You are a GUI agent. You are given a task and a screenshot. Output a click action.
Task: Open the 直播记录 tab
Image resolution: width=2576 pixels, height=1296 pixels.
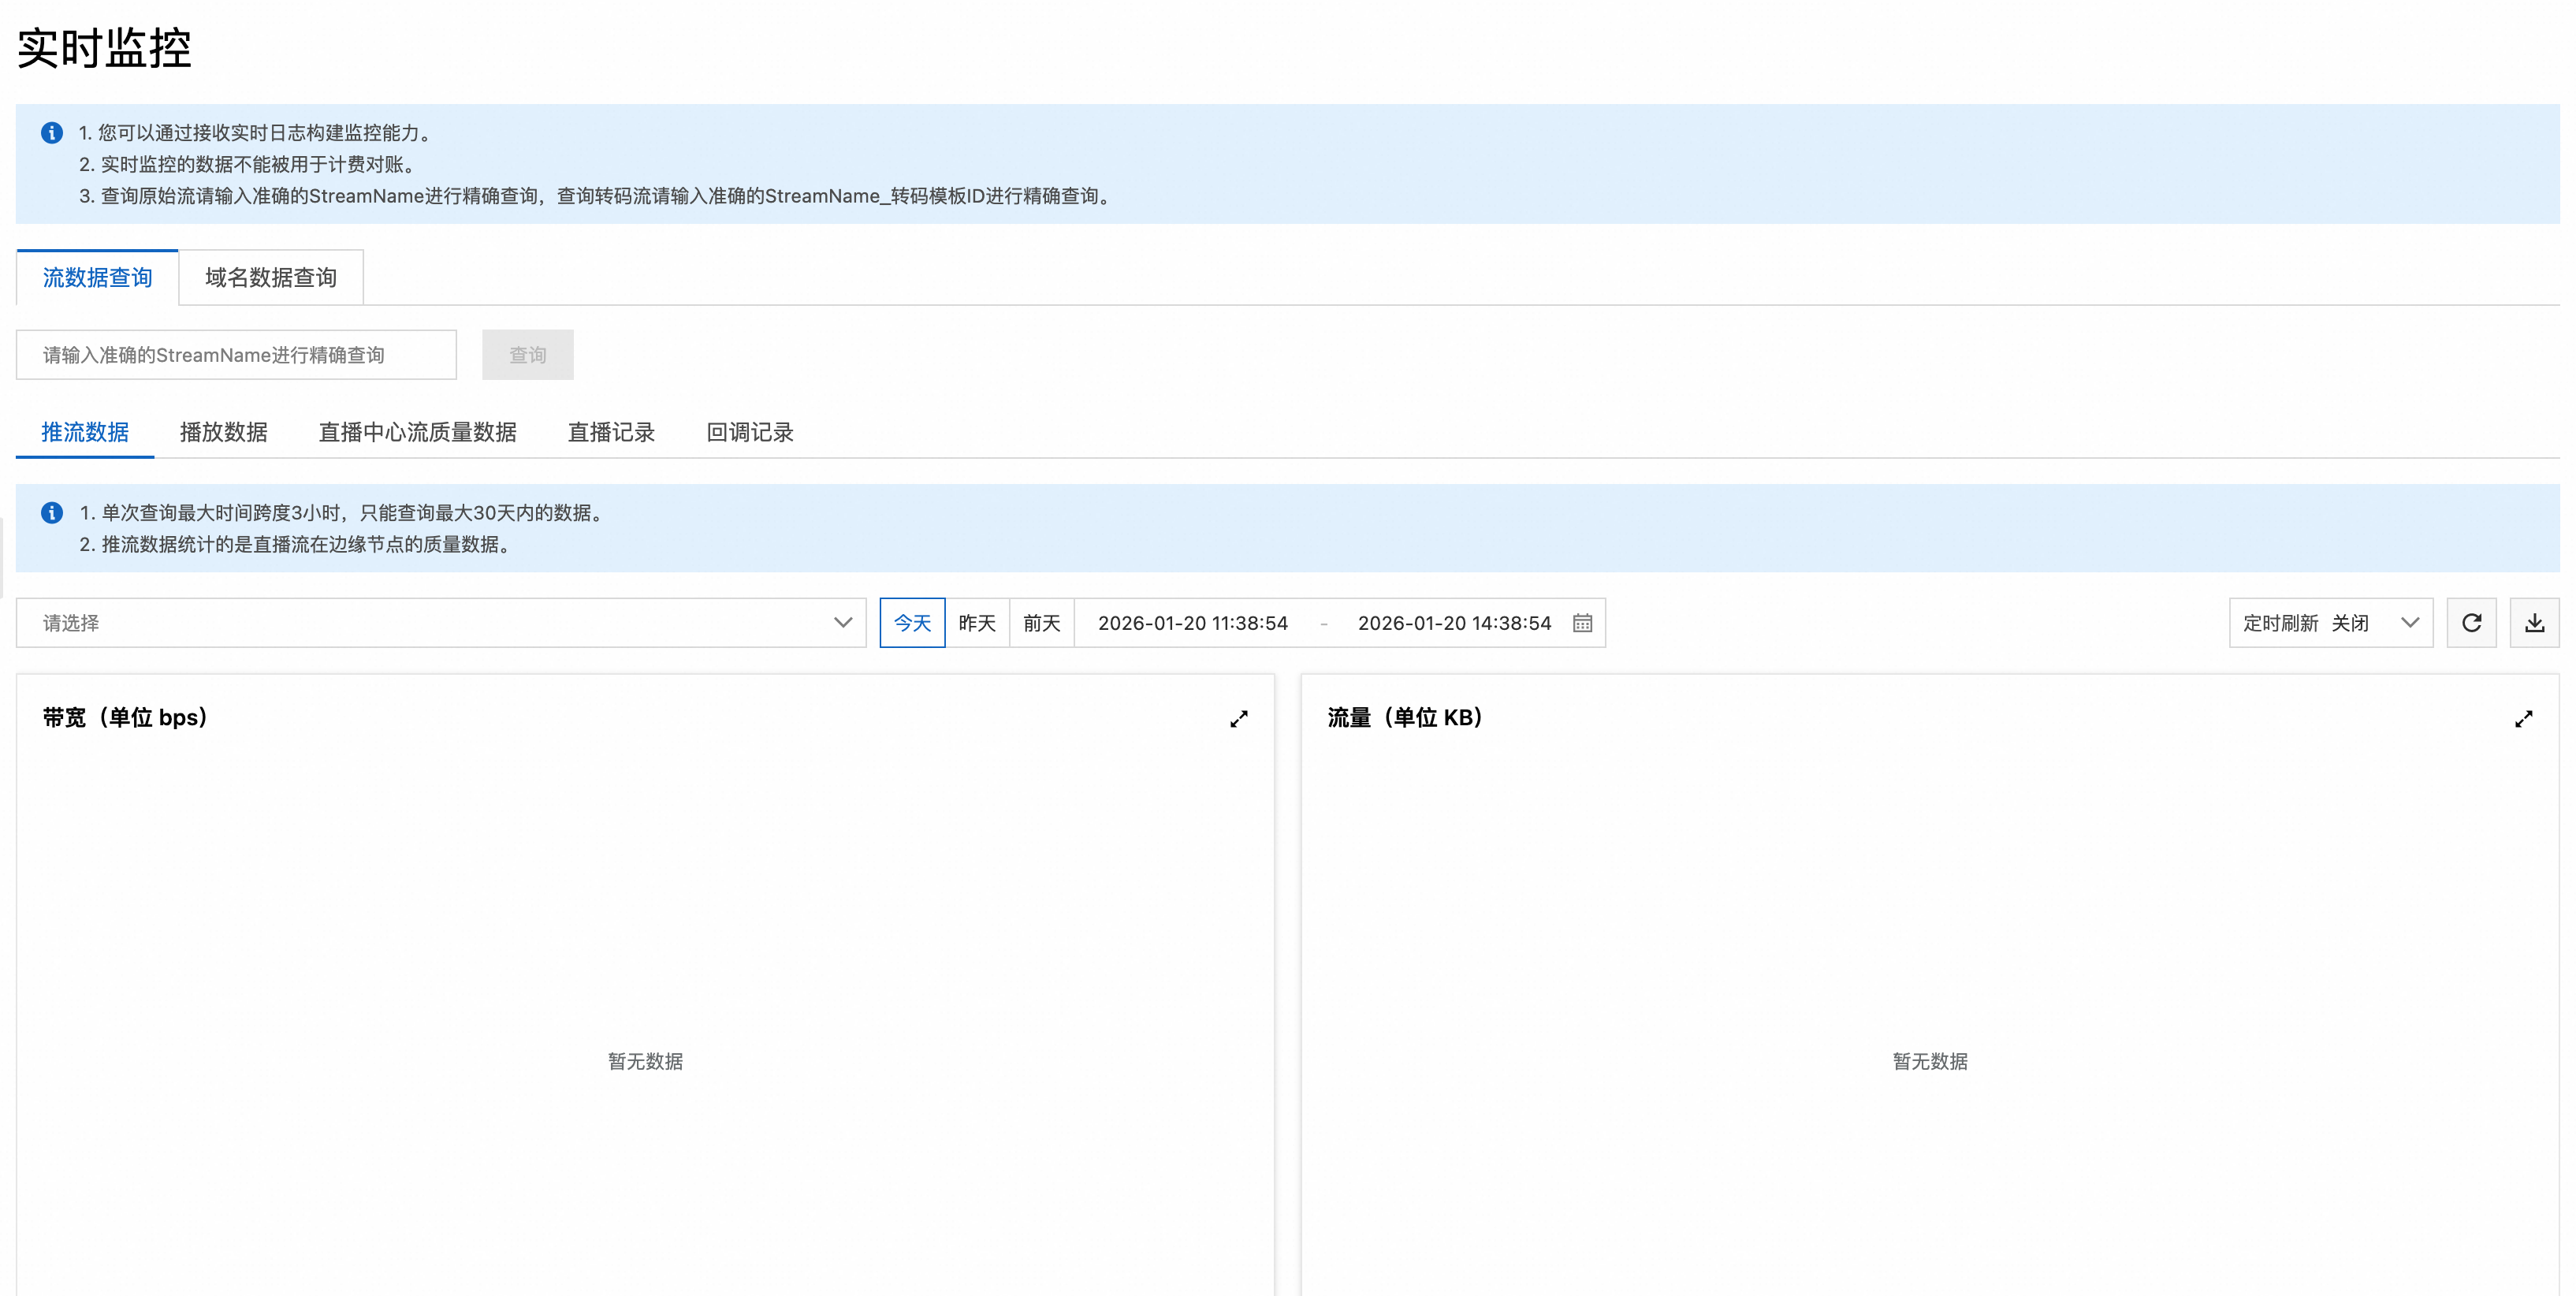click(611, 432)
